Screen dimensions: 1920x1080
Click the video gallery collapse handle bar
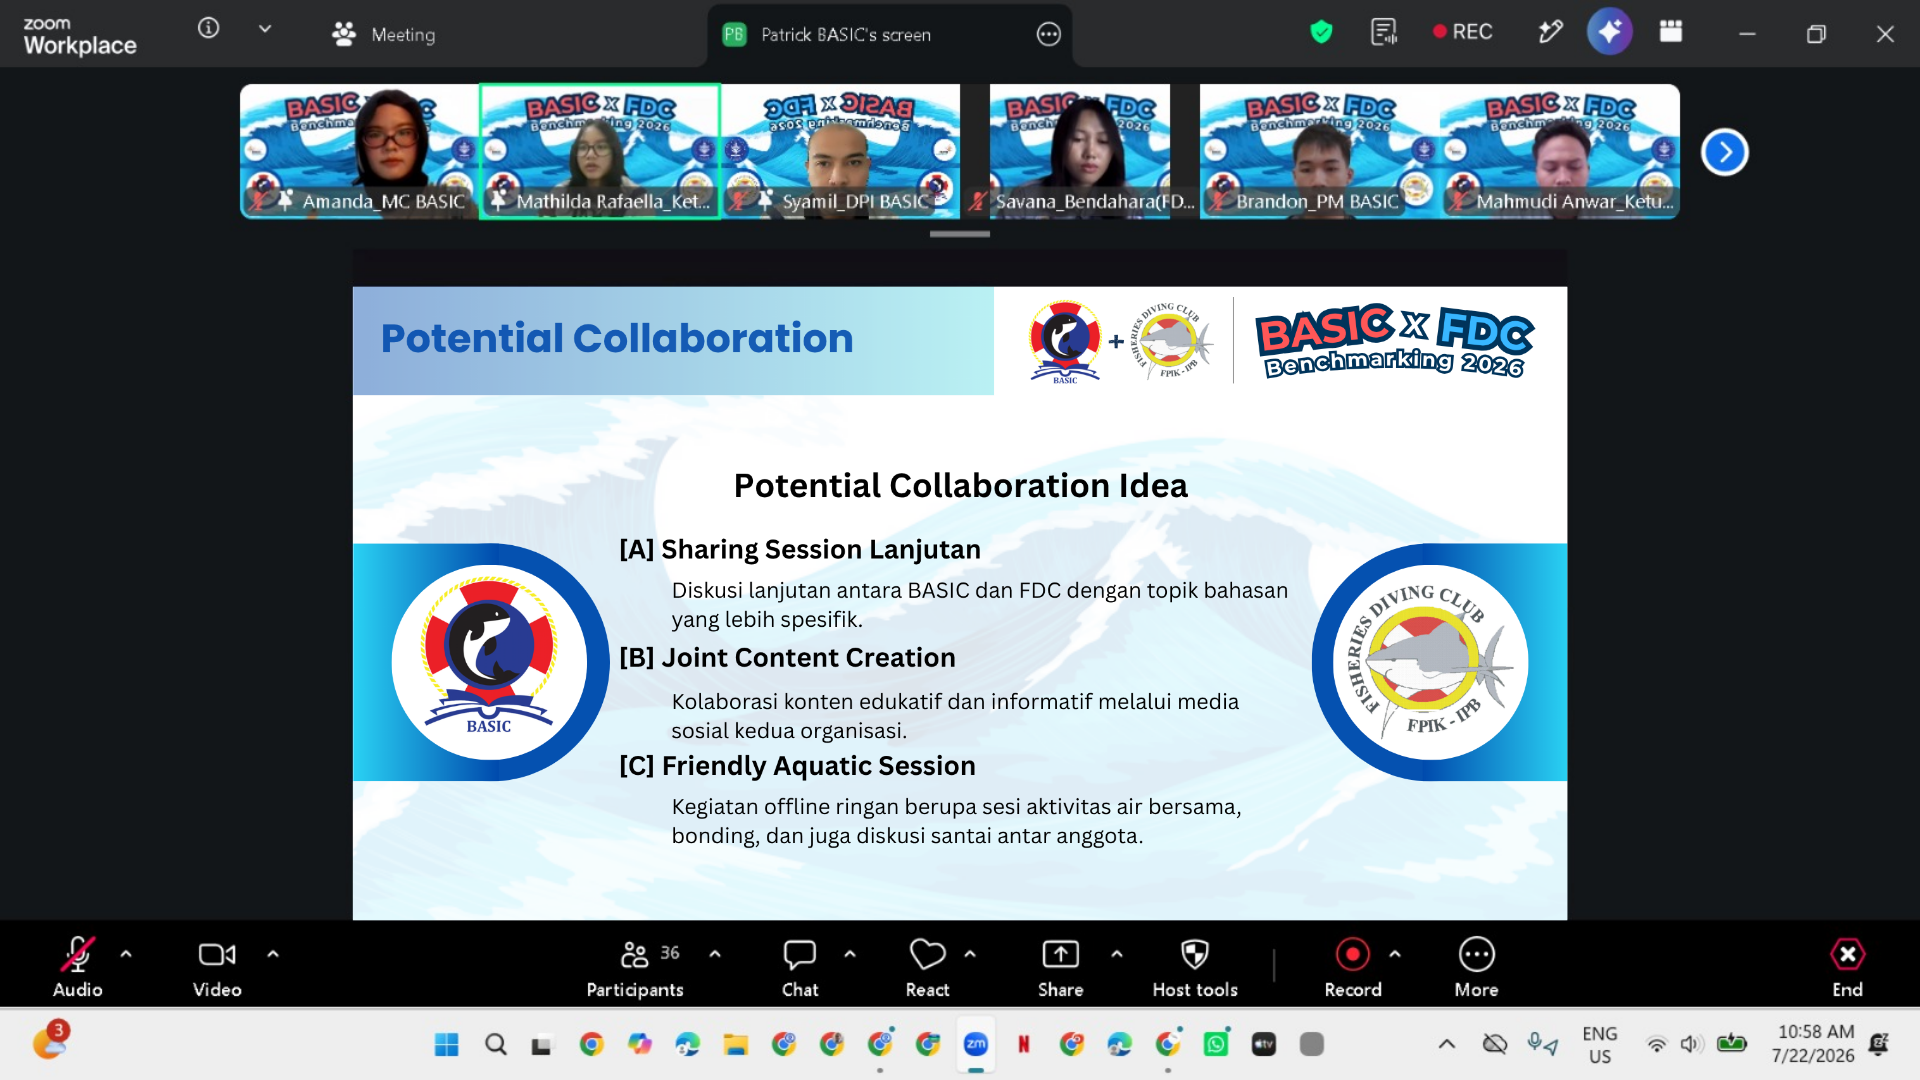pyautogui.click(x=960, y=234)
